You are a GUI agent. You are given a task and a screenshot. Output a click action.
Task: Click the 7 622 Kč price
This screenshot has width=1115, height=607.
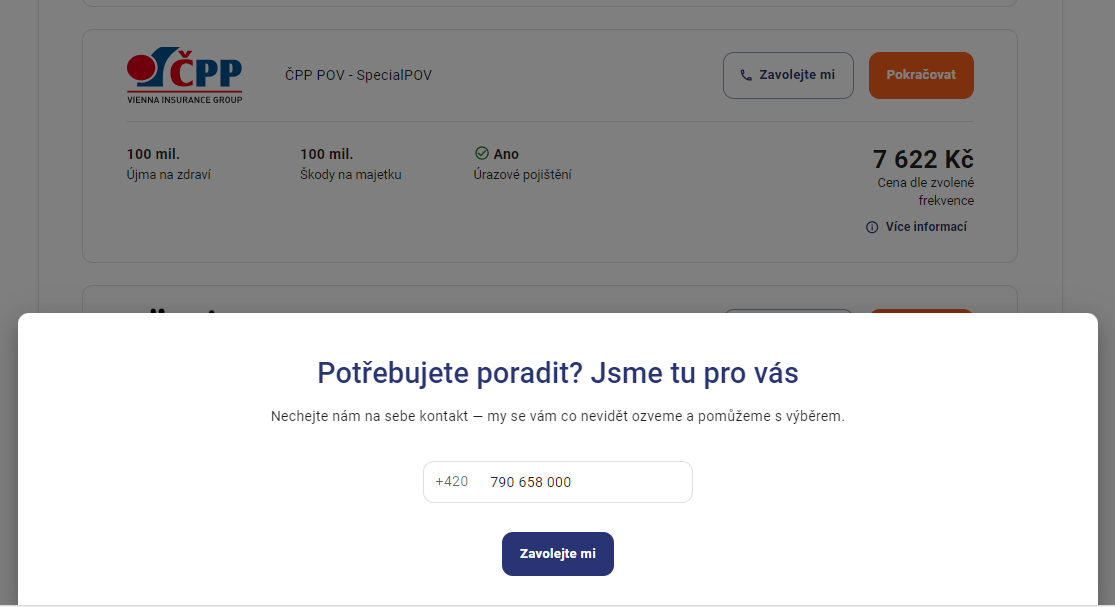[923, 159]
